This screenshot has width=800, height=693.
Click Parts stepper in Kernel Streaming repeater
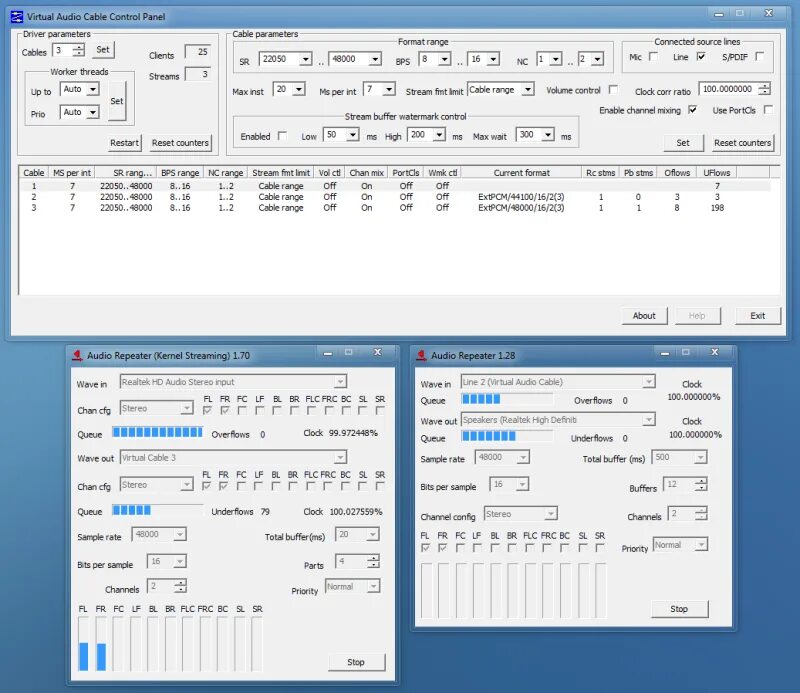pos(373,561)
